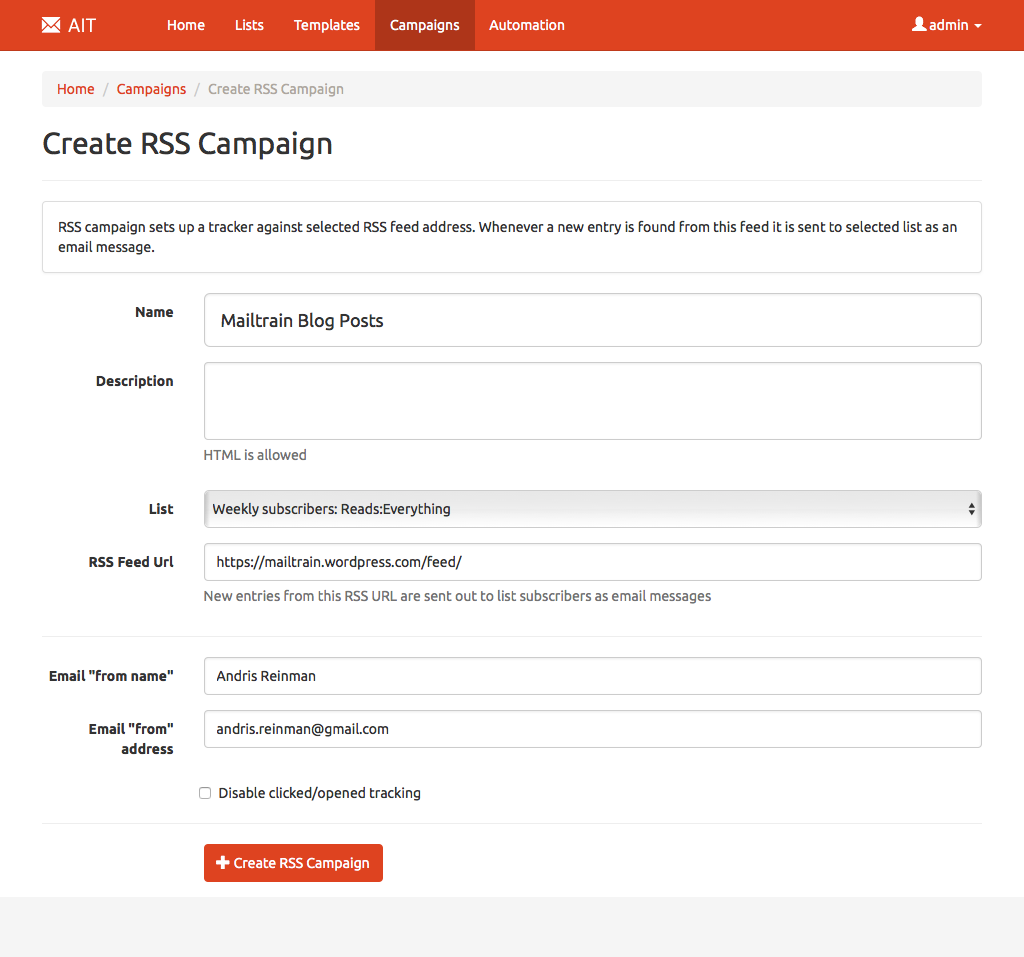Click the Email "from" address field
Viewport: 1024px width, 957px height.
tap(592, 729)
